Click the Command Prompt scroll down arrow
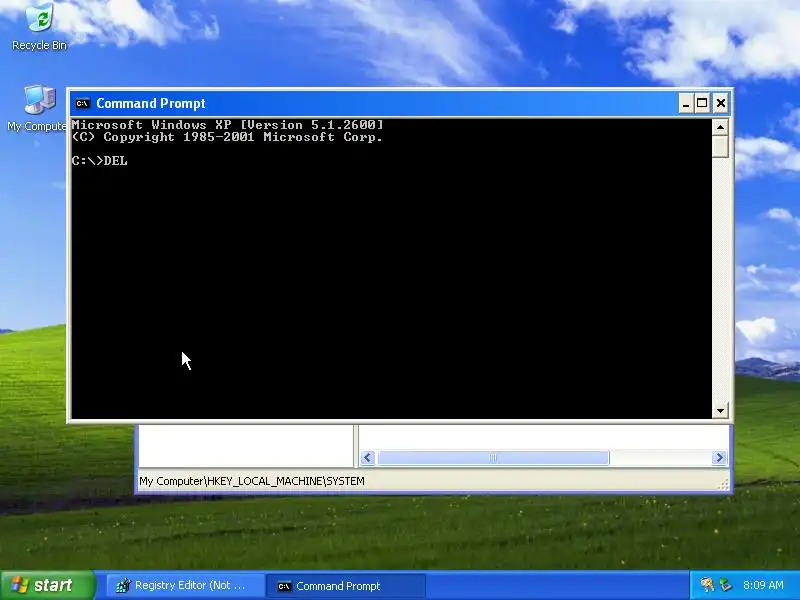This screenshot has width=800, height=600. (x=720, y=410)
